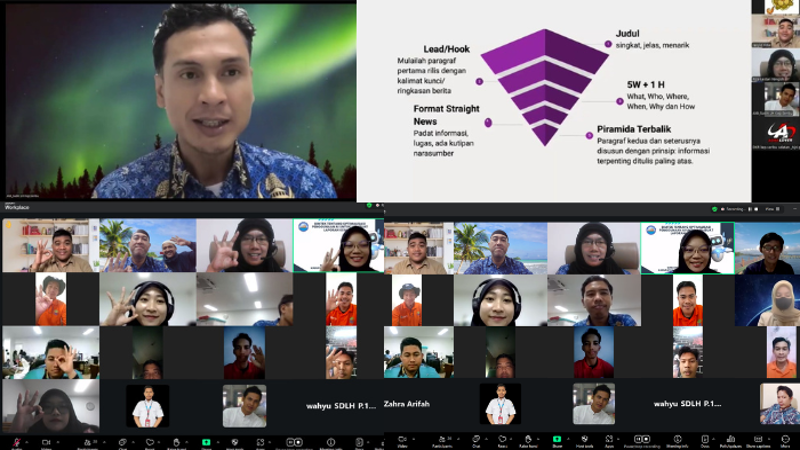The image size is (800, 450).
Task: Unmute the microphone via the Audio icon
Action: (18, 440)
